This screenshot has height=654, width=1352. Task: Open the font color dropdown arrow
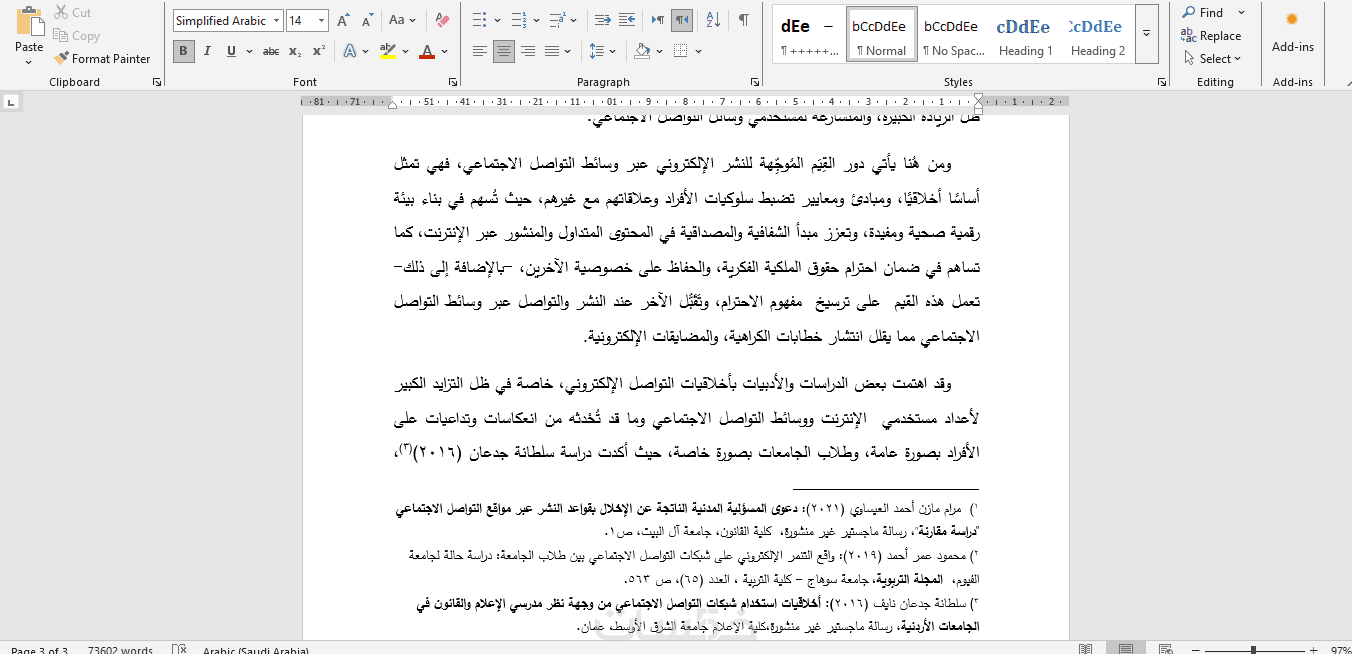[x=444, y=51]
